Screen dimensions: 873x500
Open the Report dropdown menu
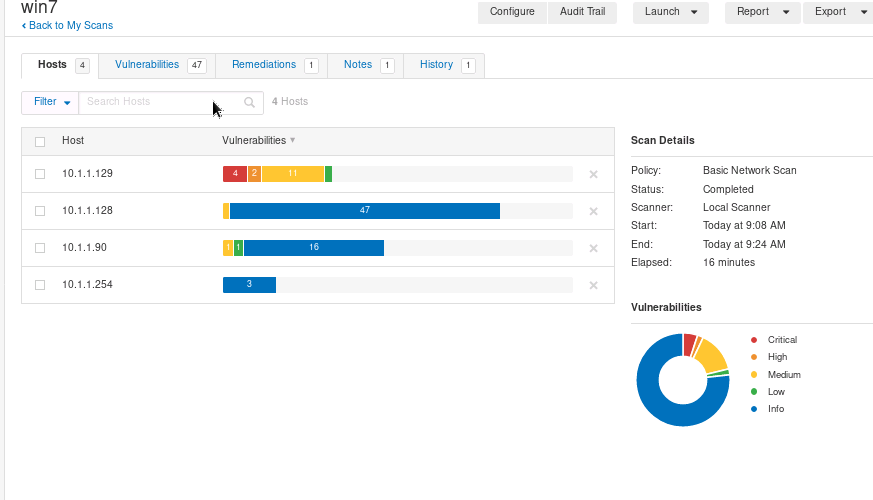[x=762, y=12]
